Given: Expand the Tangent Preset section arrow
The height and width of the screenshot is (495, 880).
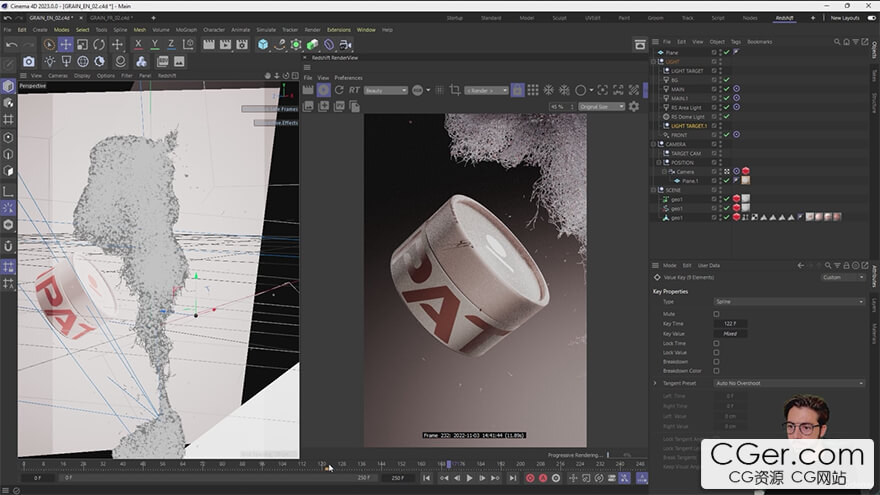Looking at the screenshot, I should pyautogui.click(x=655, y=383).
